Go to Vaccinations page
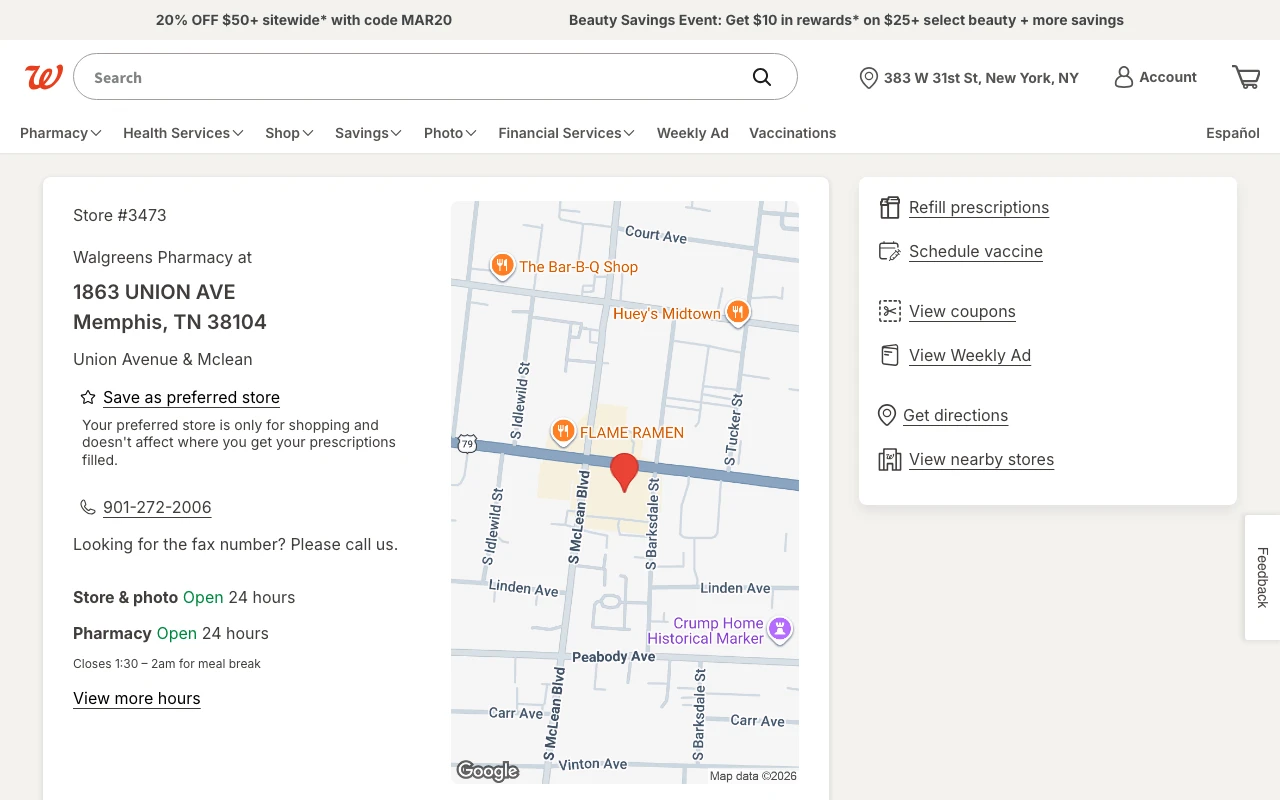The height and width of the screenshot is (800, 1280). point(792,133)
